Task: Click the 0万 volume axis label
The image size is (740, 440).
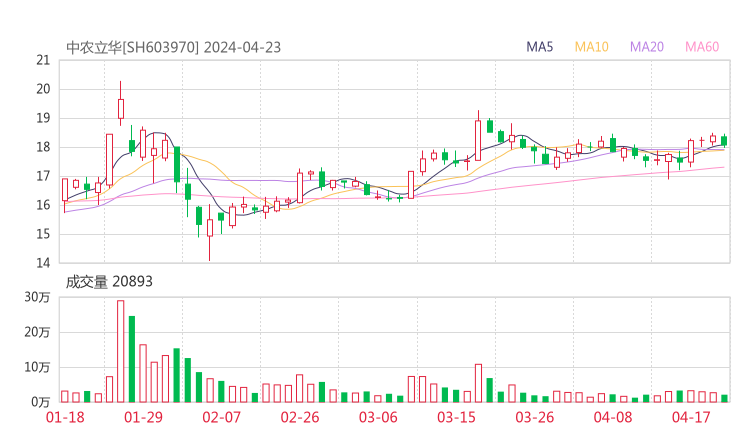Action: (41, 402)
